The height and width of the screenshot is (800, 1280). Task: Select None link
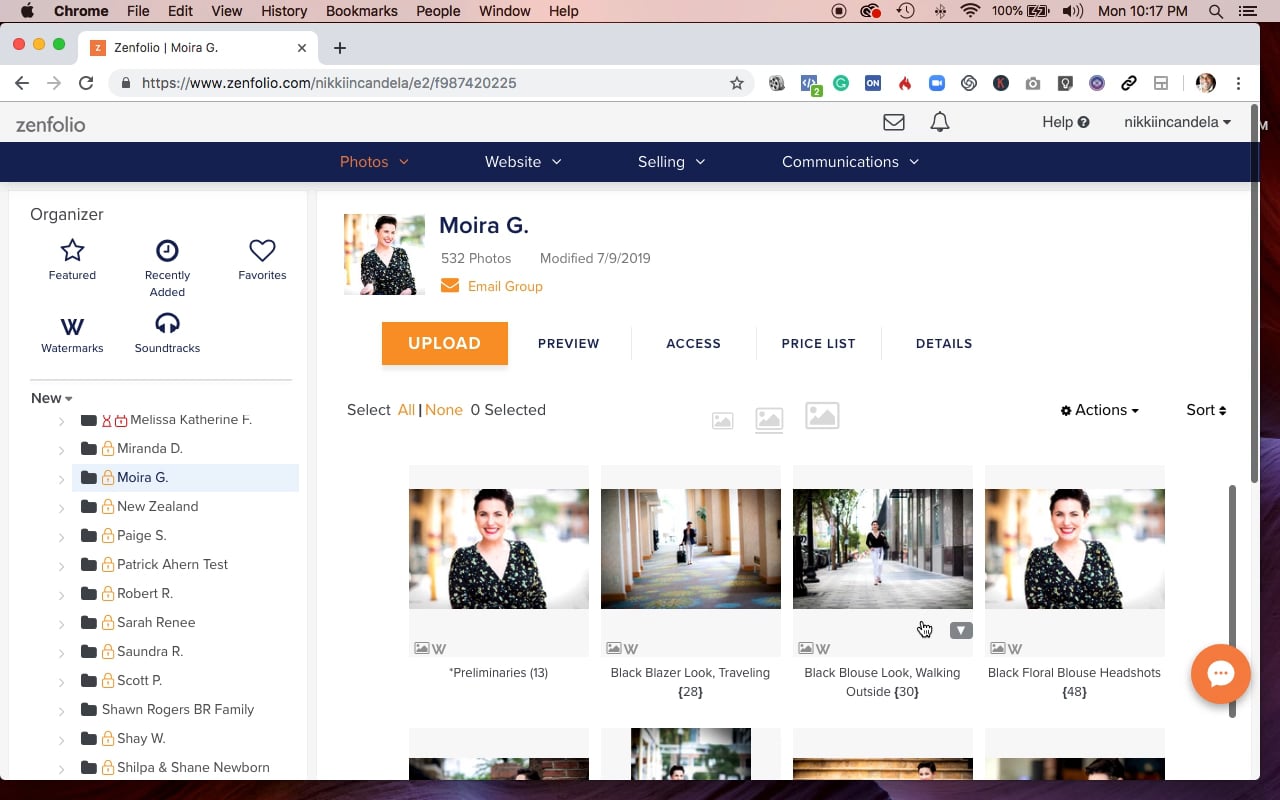click(x=444, y=410)
